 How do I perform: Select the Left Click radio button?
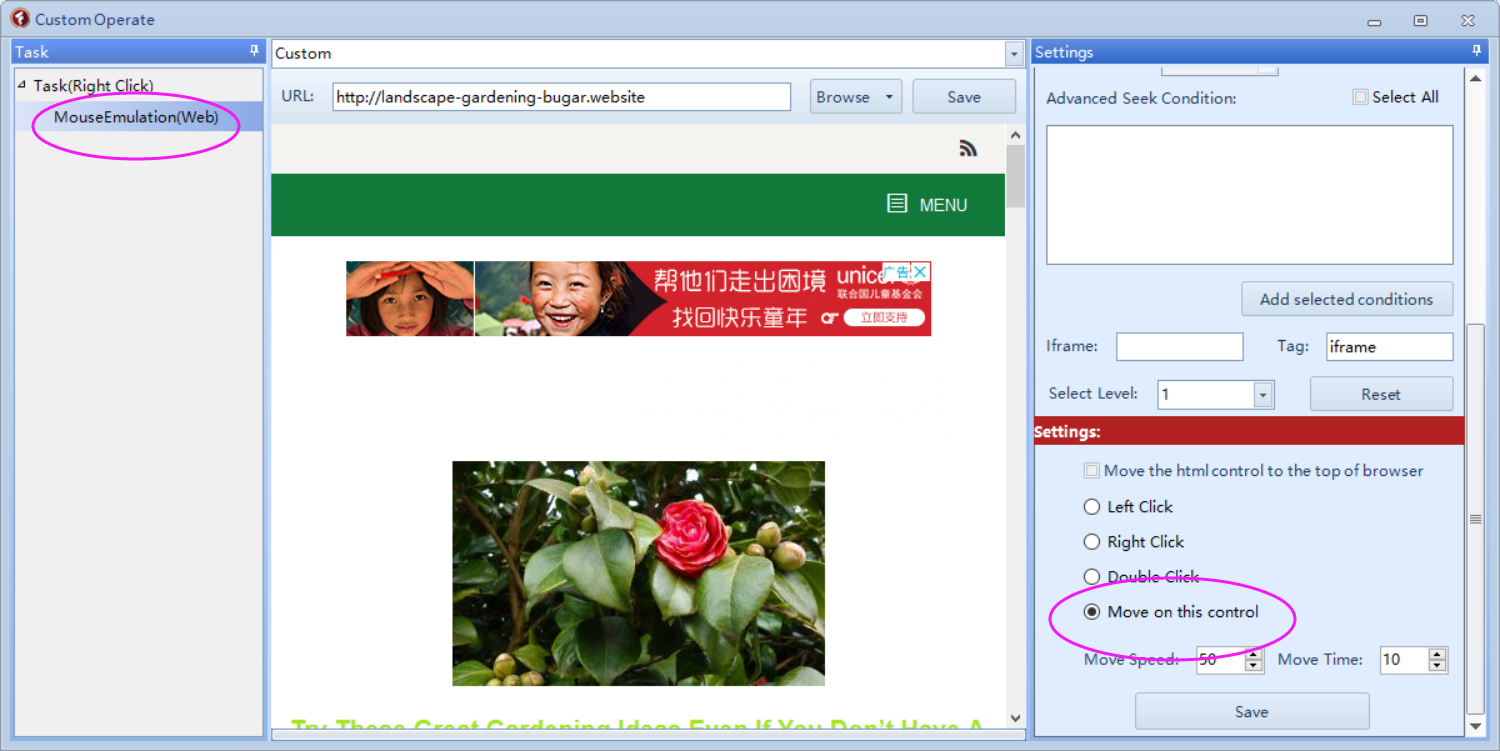pos(1092,507)
